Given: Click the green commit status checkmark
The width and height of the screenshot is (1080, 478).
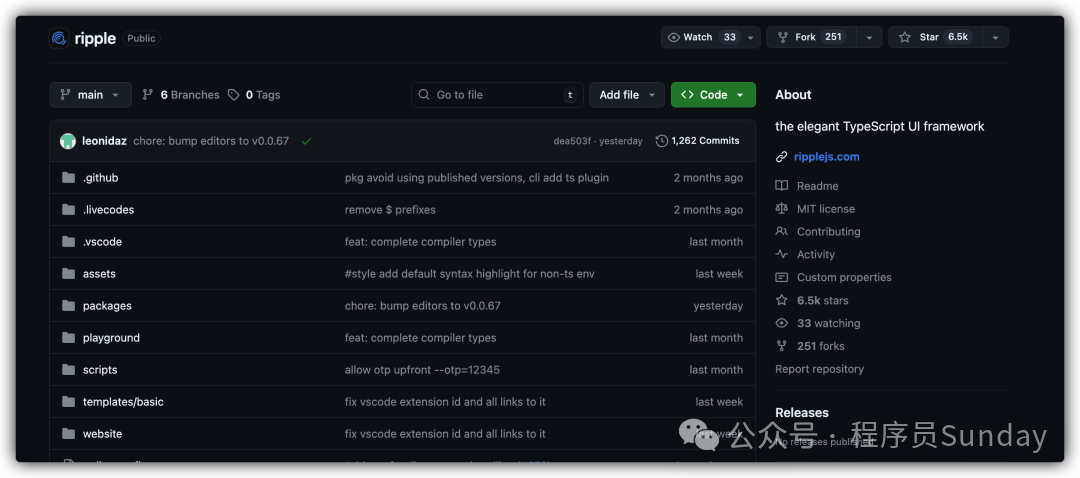Looking at the screenshot, I should 306,141.
